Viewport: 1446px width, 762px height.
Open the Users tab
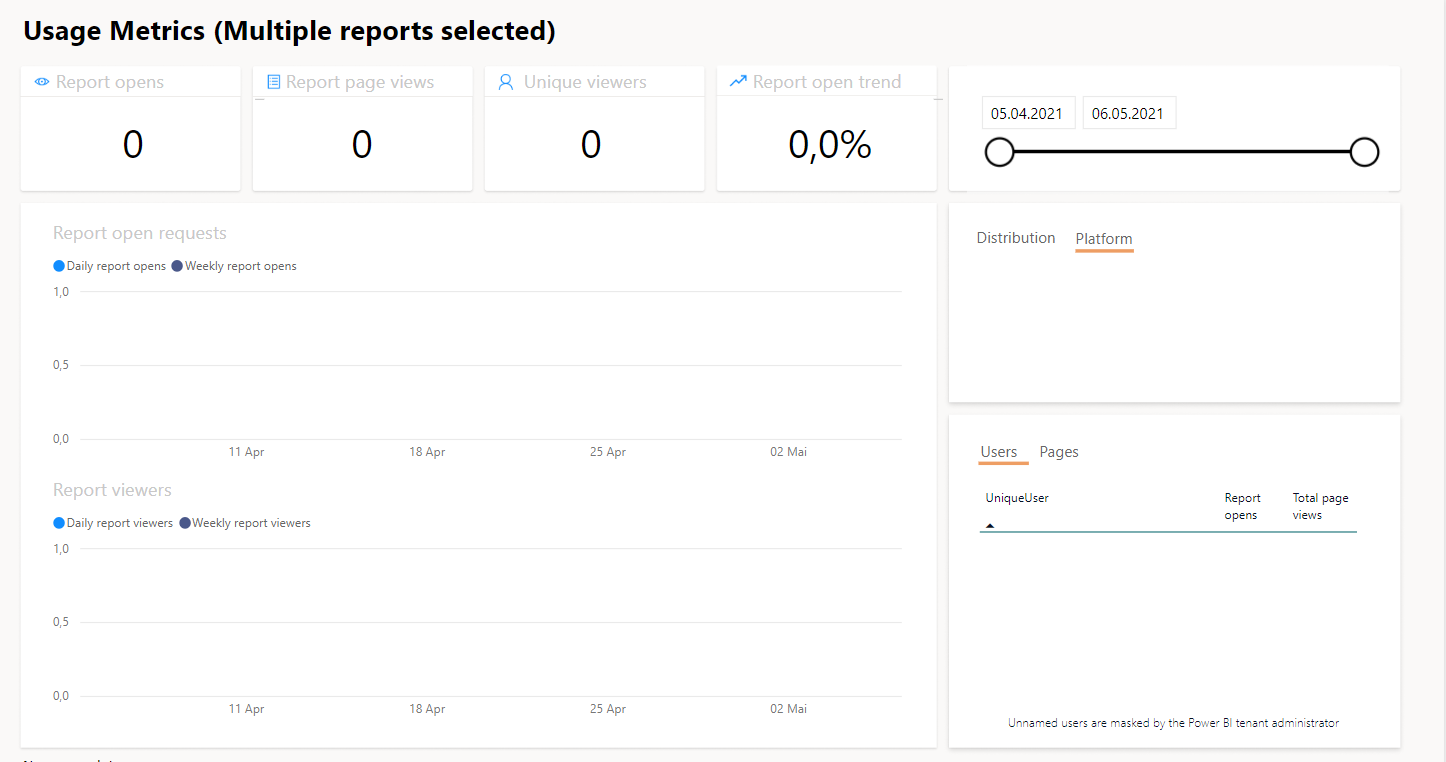pos(999,452)
